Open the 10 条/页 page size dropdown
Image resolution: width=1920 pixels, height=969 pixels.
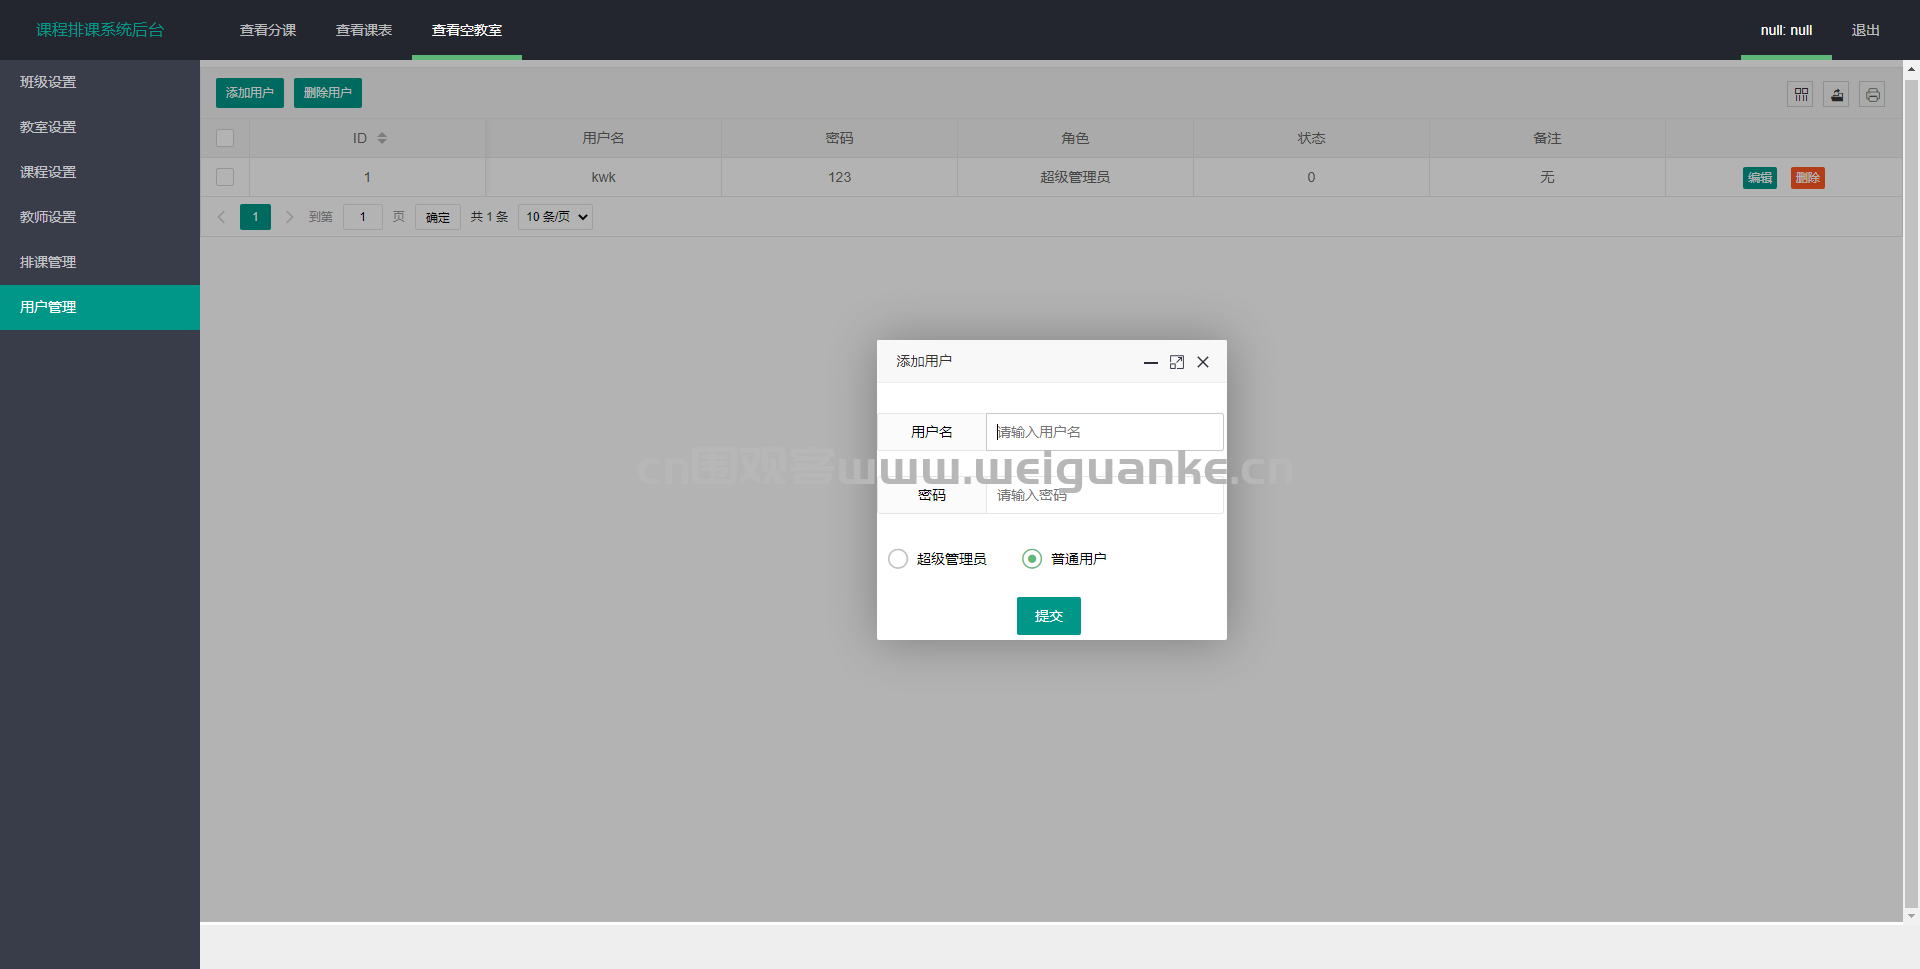pyautogui.click(x=555, y=217)
